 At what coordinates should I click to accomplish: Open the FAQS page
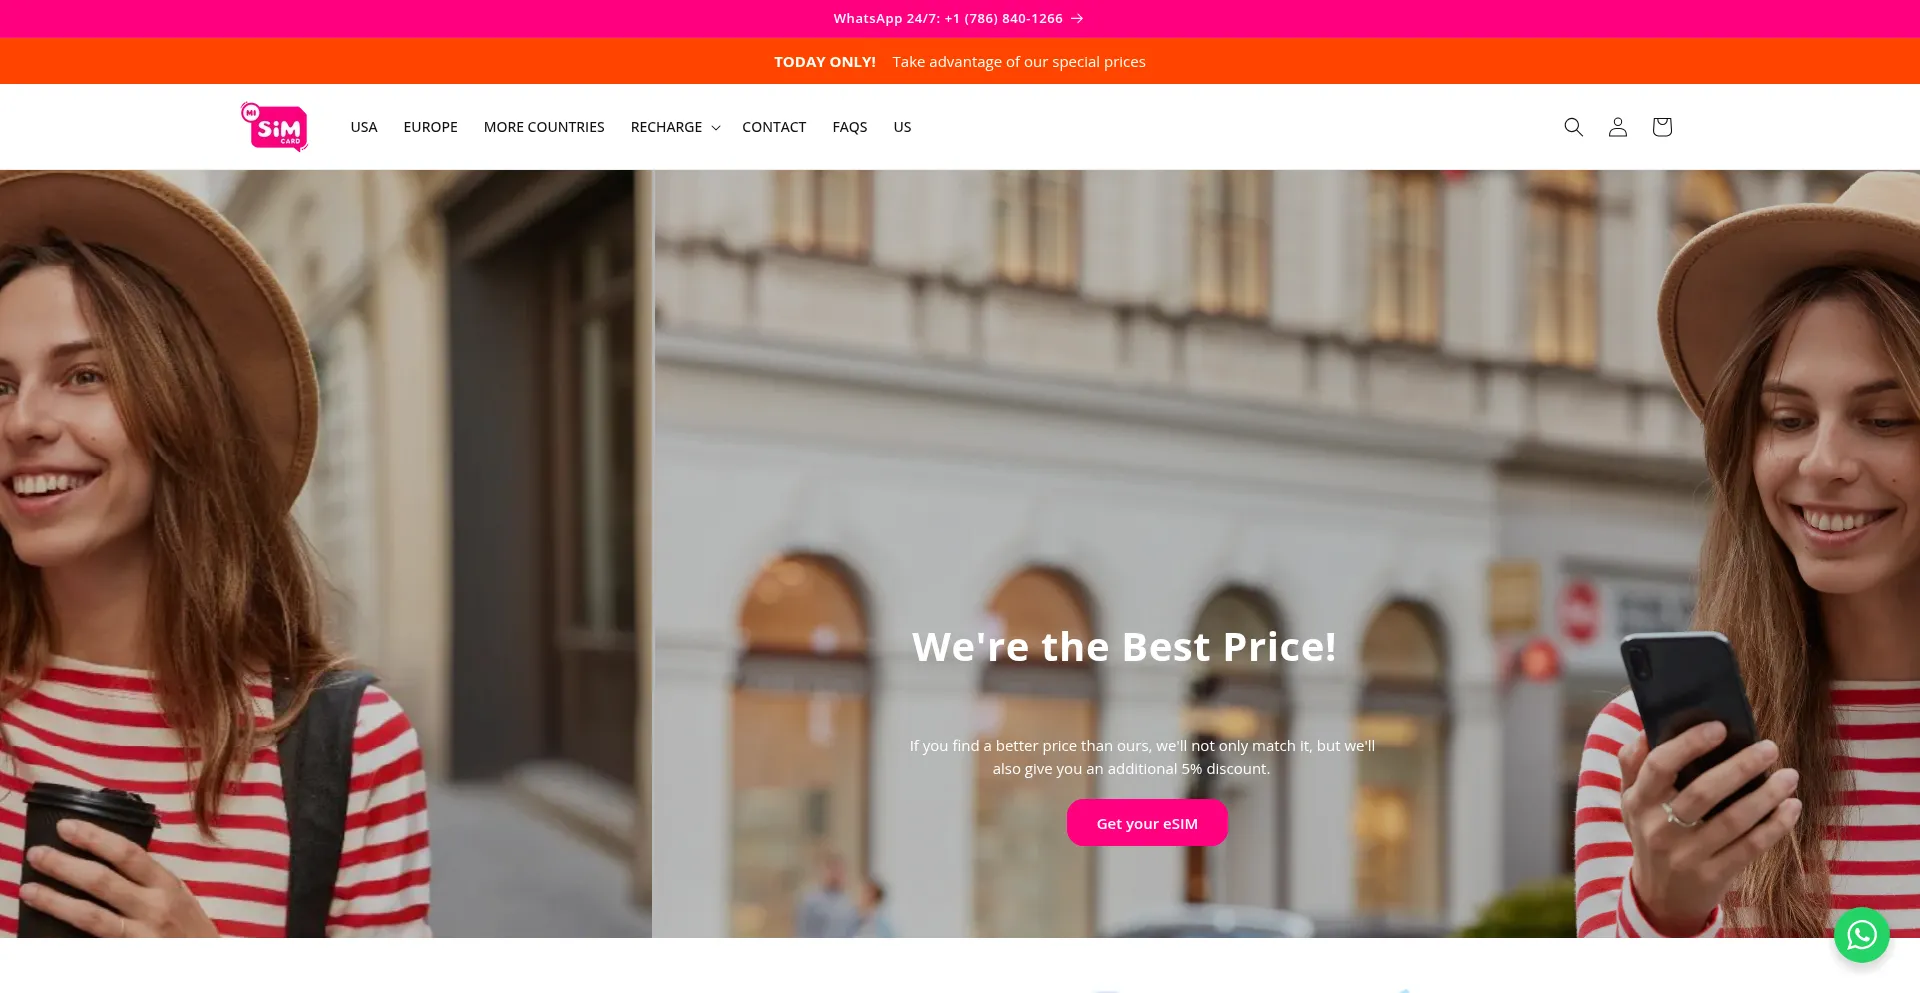[850, 127]
